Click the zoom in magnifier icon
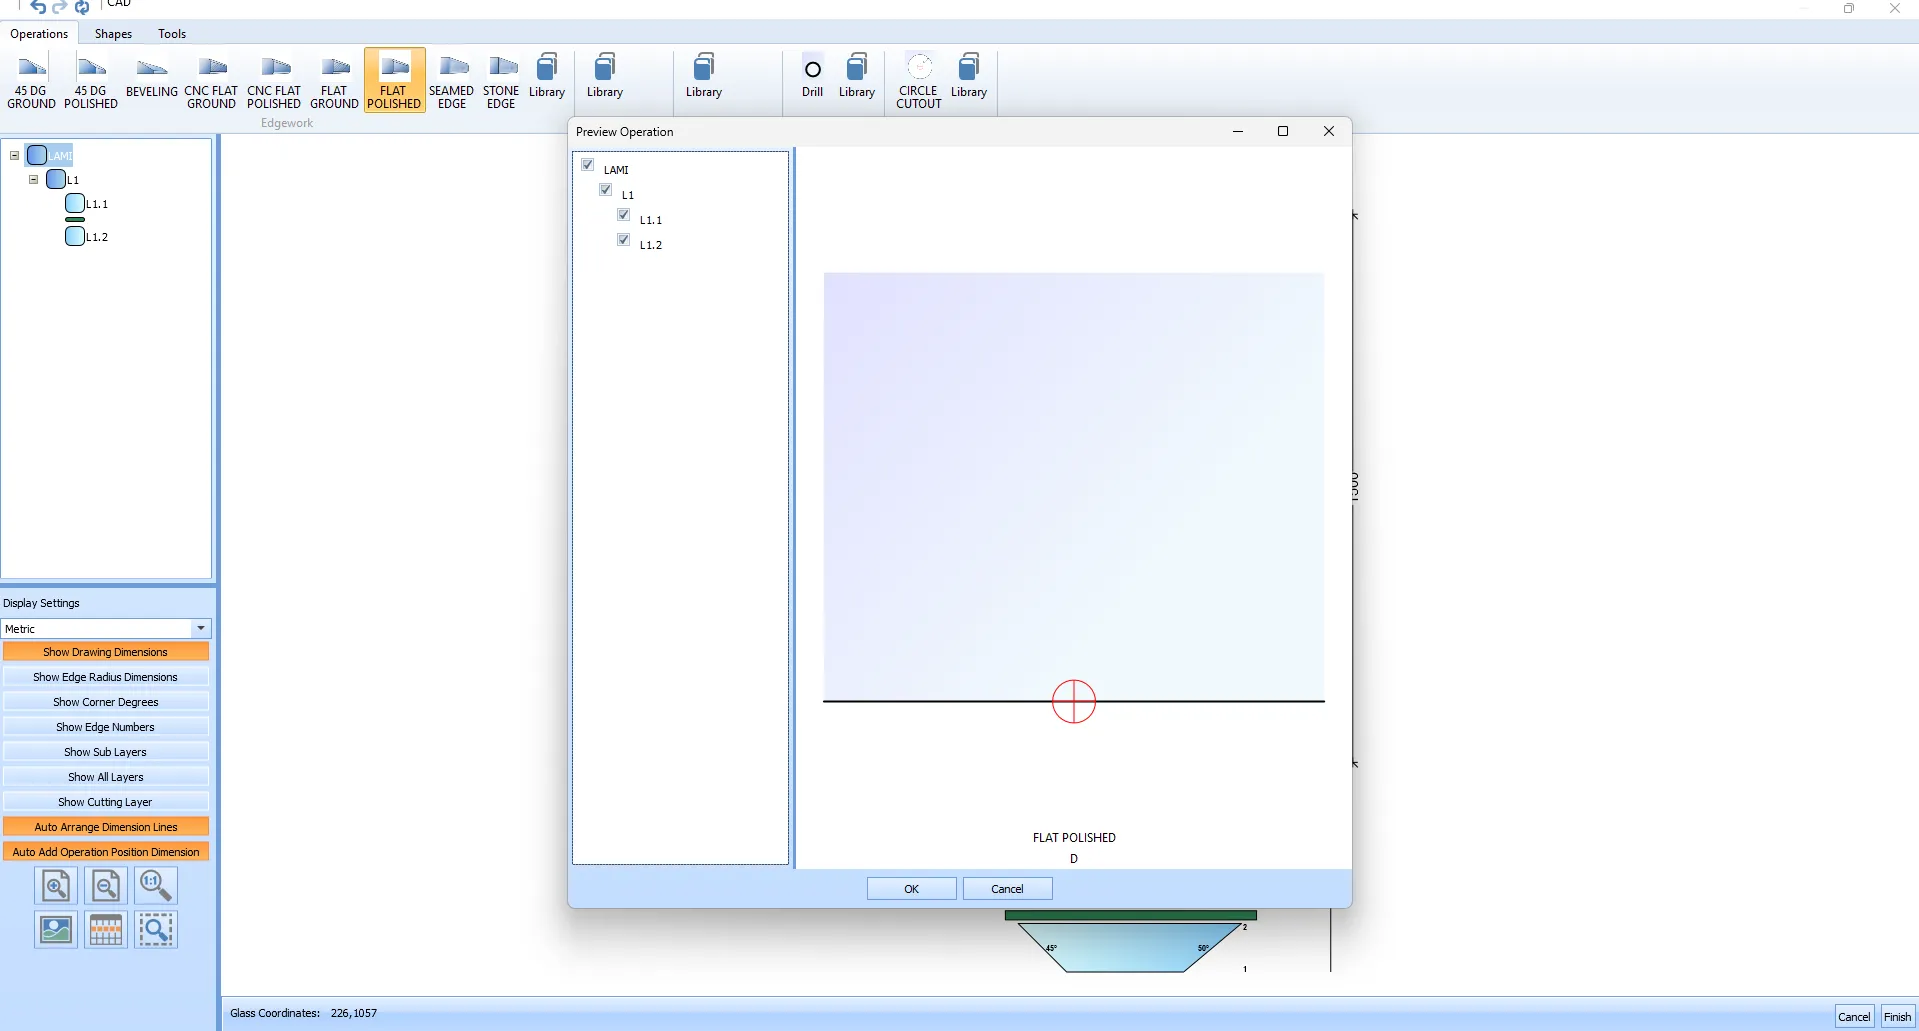Image resolution: width=1919 pixels, height=1031 pixels. 56,886
